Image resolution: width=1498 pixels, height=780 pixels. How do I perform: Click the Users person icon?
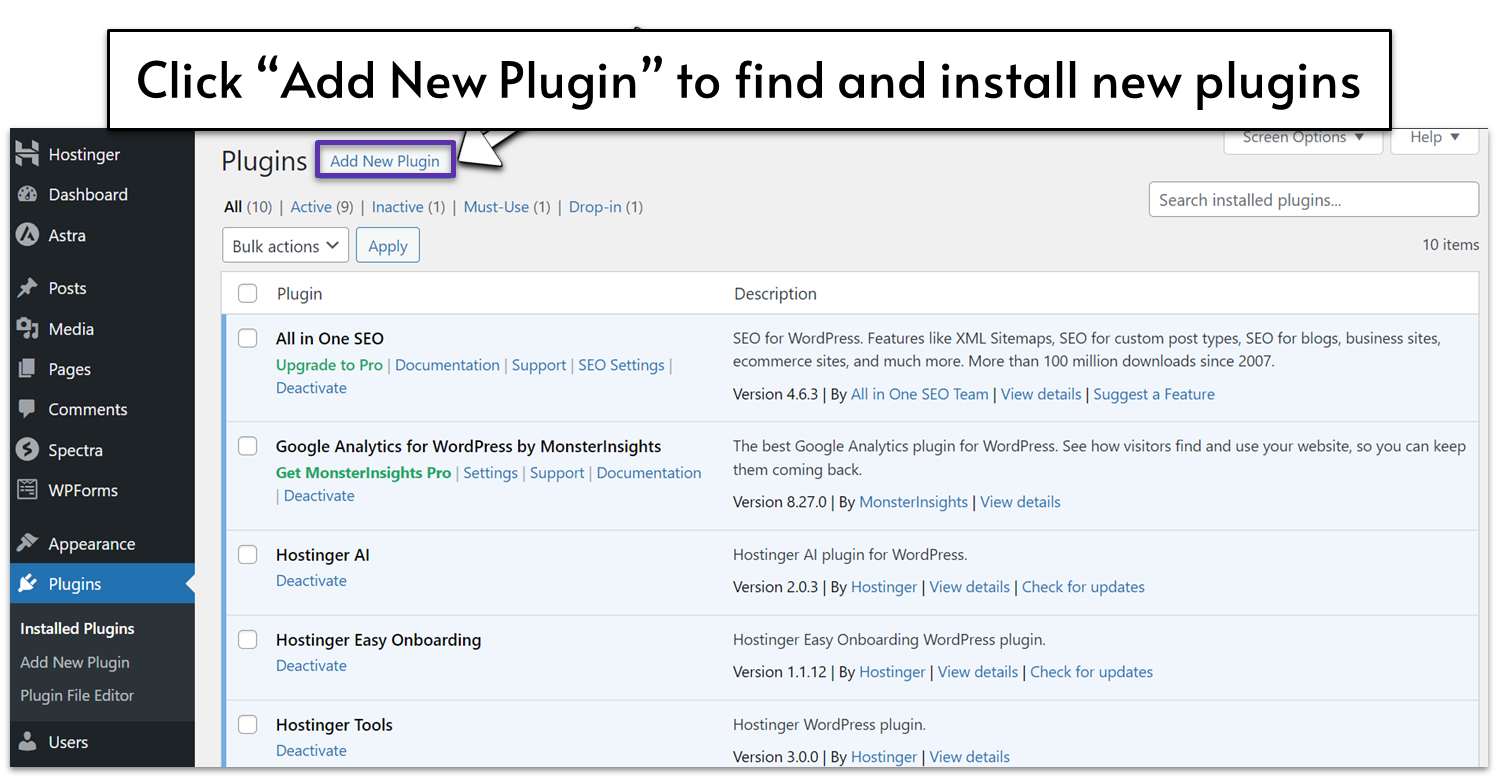28,742
